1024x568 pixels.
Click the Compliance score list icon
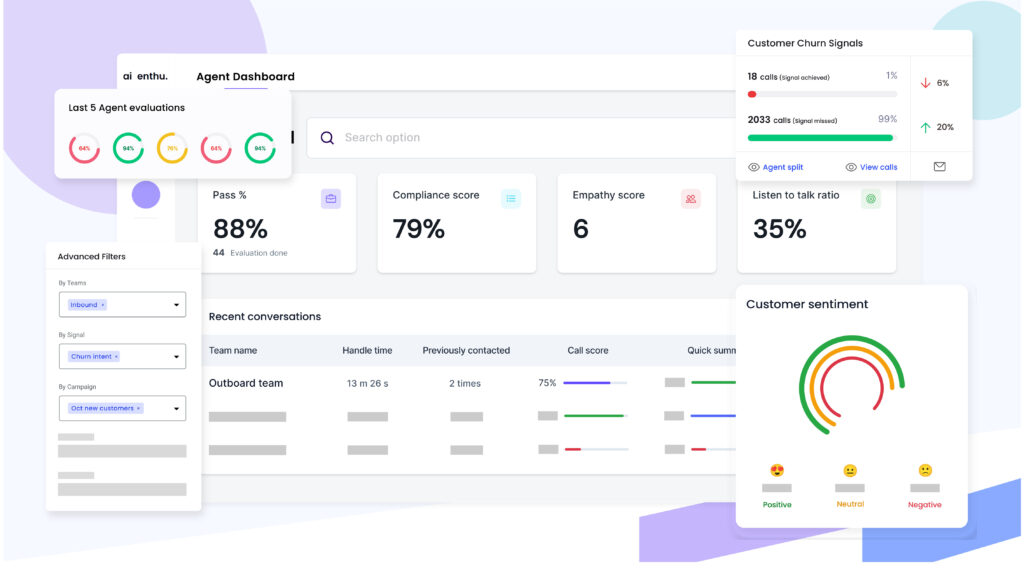[511, 198]
